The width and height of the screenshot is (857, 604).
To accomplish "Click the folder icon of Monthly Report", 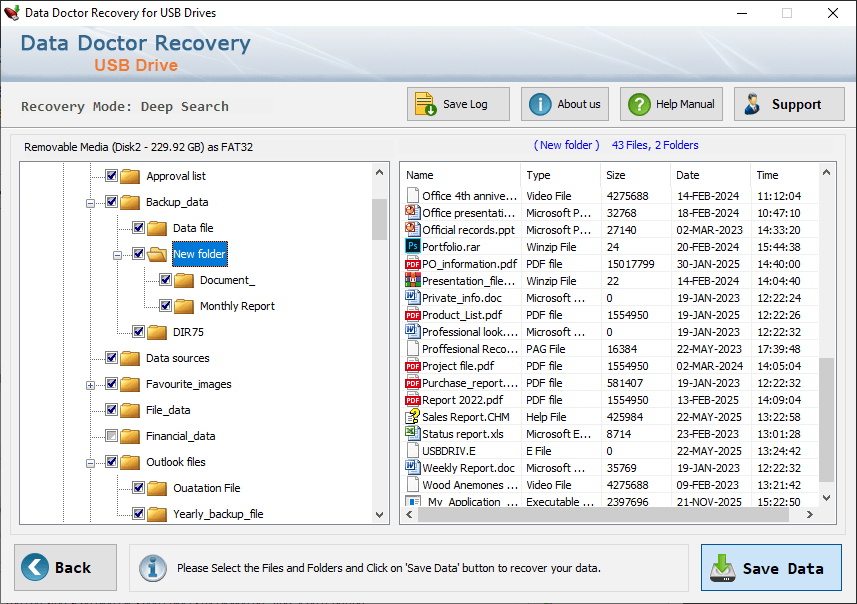I will tap(184, 306).
